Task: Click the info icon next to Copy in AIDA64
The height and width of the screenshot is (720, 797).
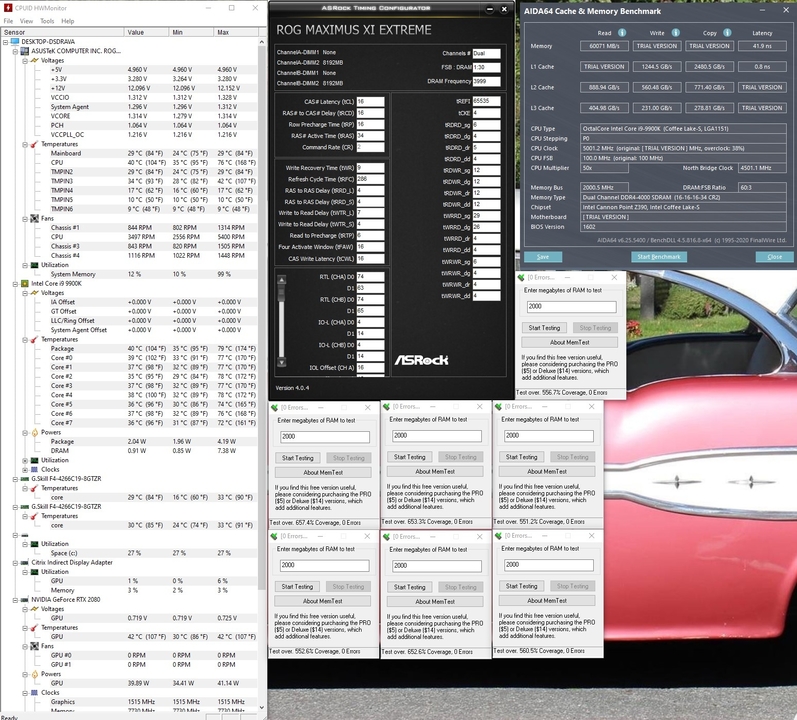Action: (x=727, y=33)
